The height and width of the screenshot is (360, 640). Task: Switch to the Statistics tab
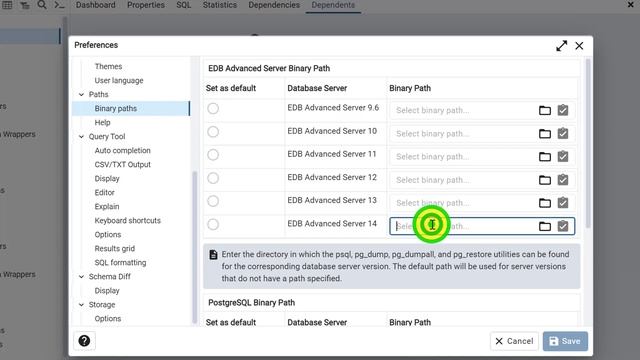tap(220, 5)
